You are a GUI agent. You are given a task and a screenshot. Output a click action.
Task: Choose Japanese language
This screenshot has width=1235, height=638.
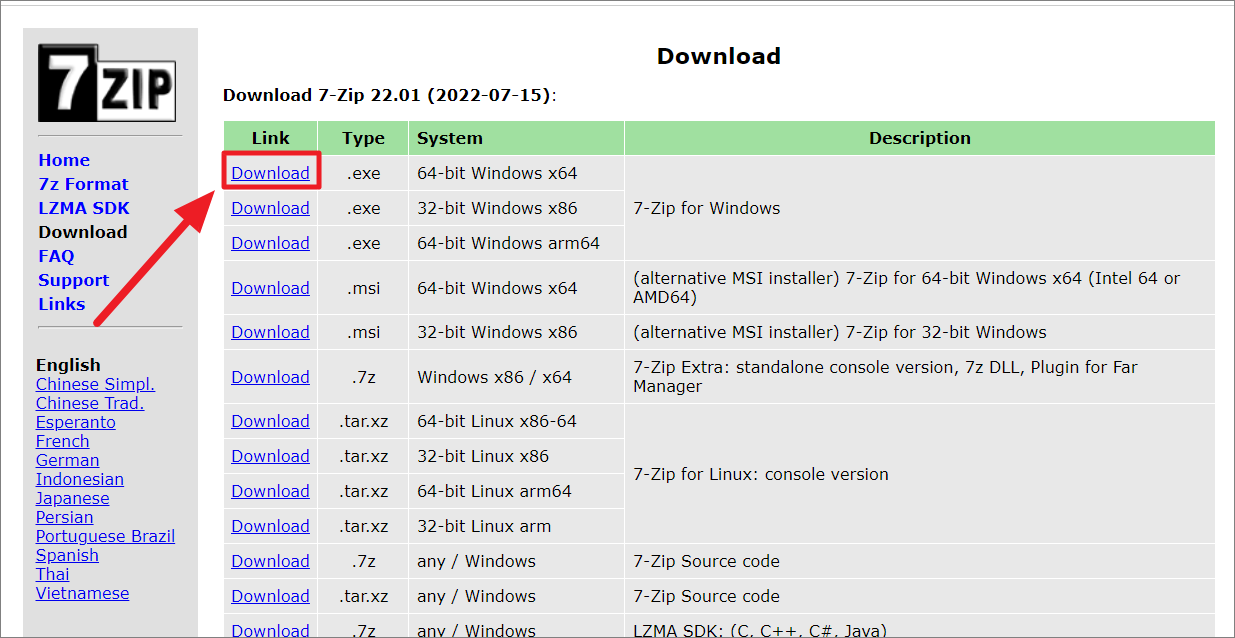[73, 498]
